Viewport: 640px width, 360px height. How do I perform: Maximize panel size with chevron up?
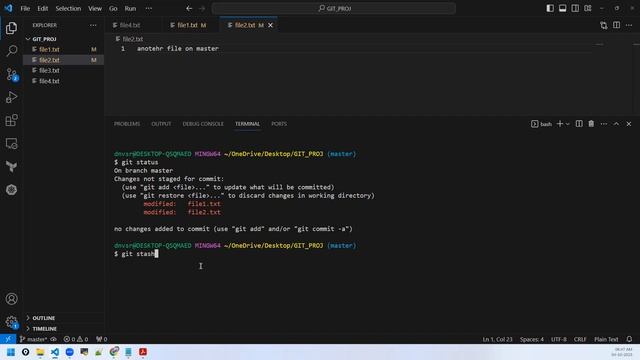pos(616,124)
